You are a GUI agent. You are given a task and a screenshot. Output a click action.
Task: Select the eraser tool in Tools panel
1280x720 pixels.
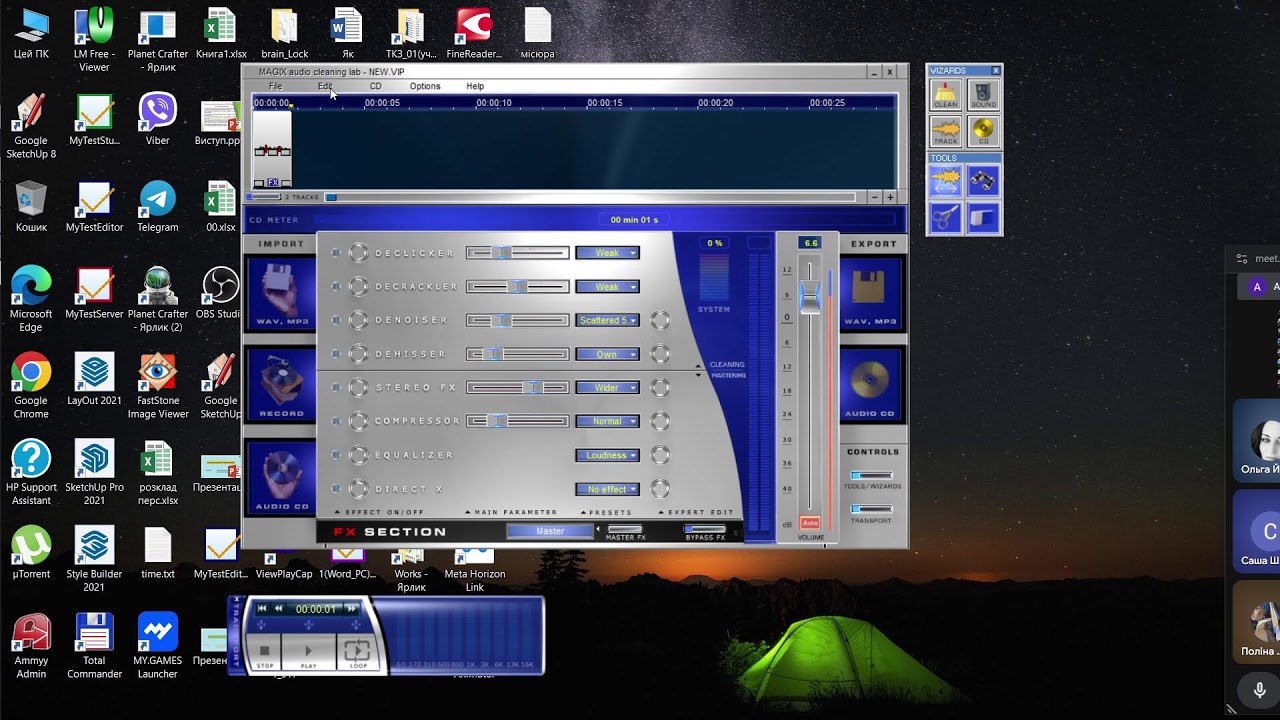983,217
